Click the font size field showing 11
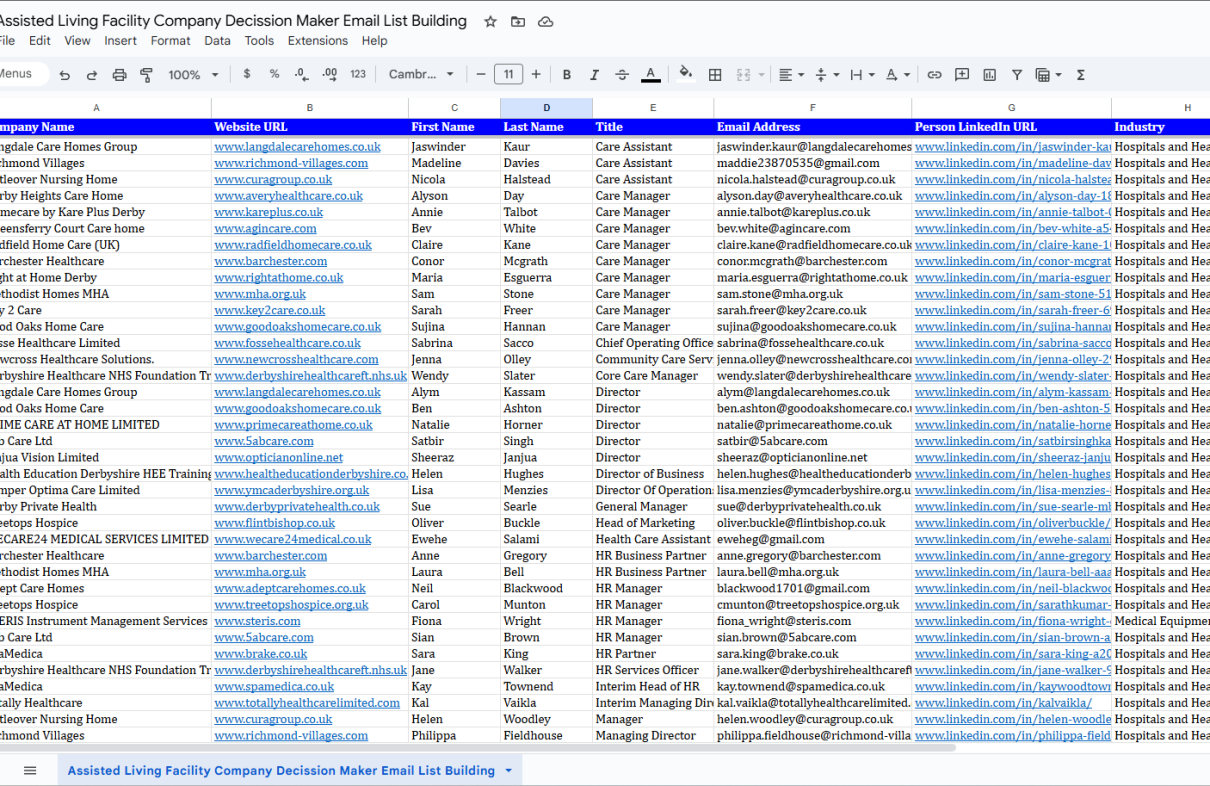 [x=508, y=74]
